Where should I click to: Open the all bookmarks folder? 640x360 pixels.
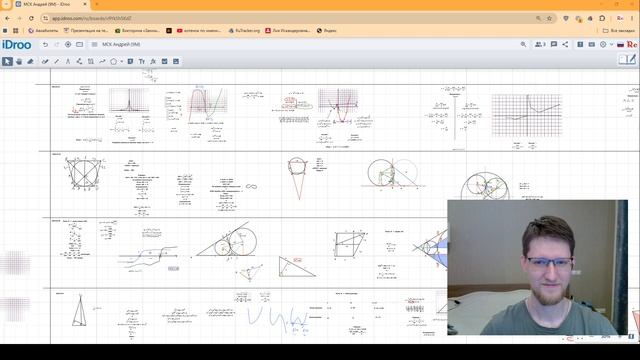pos(619,31)
